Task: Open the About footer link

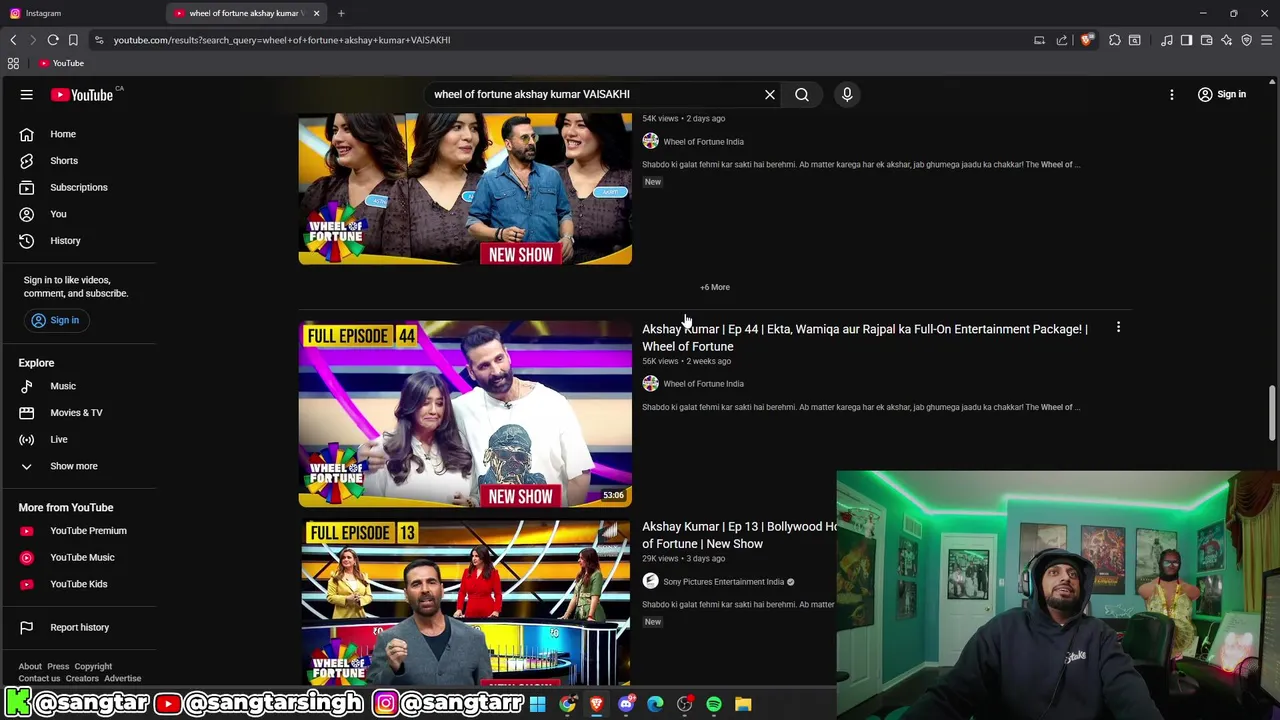Action: pyautogui.click(x=30, y=667)
